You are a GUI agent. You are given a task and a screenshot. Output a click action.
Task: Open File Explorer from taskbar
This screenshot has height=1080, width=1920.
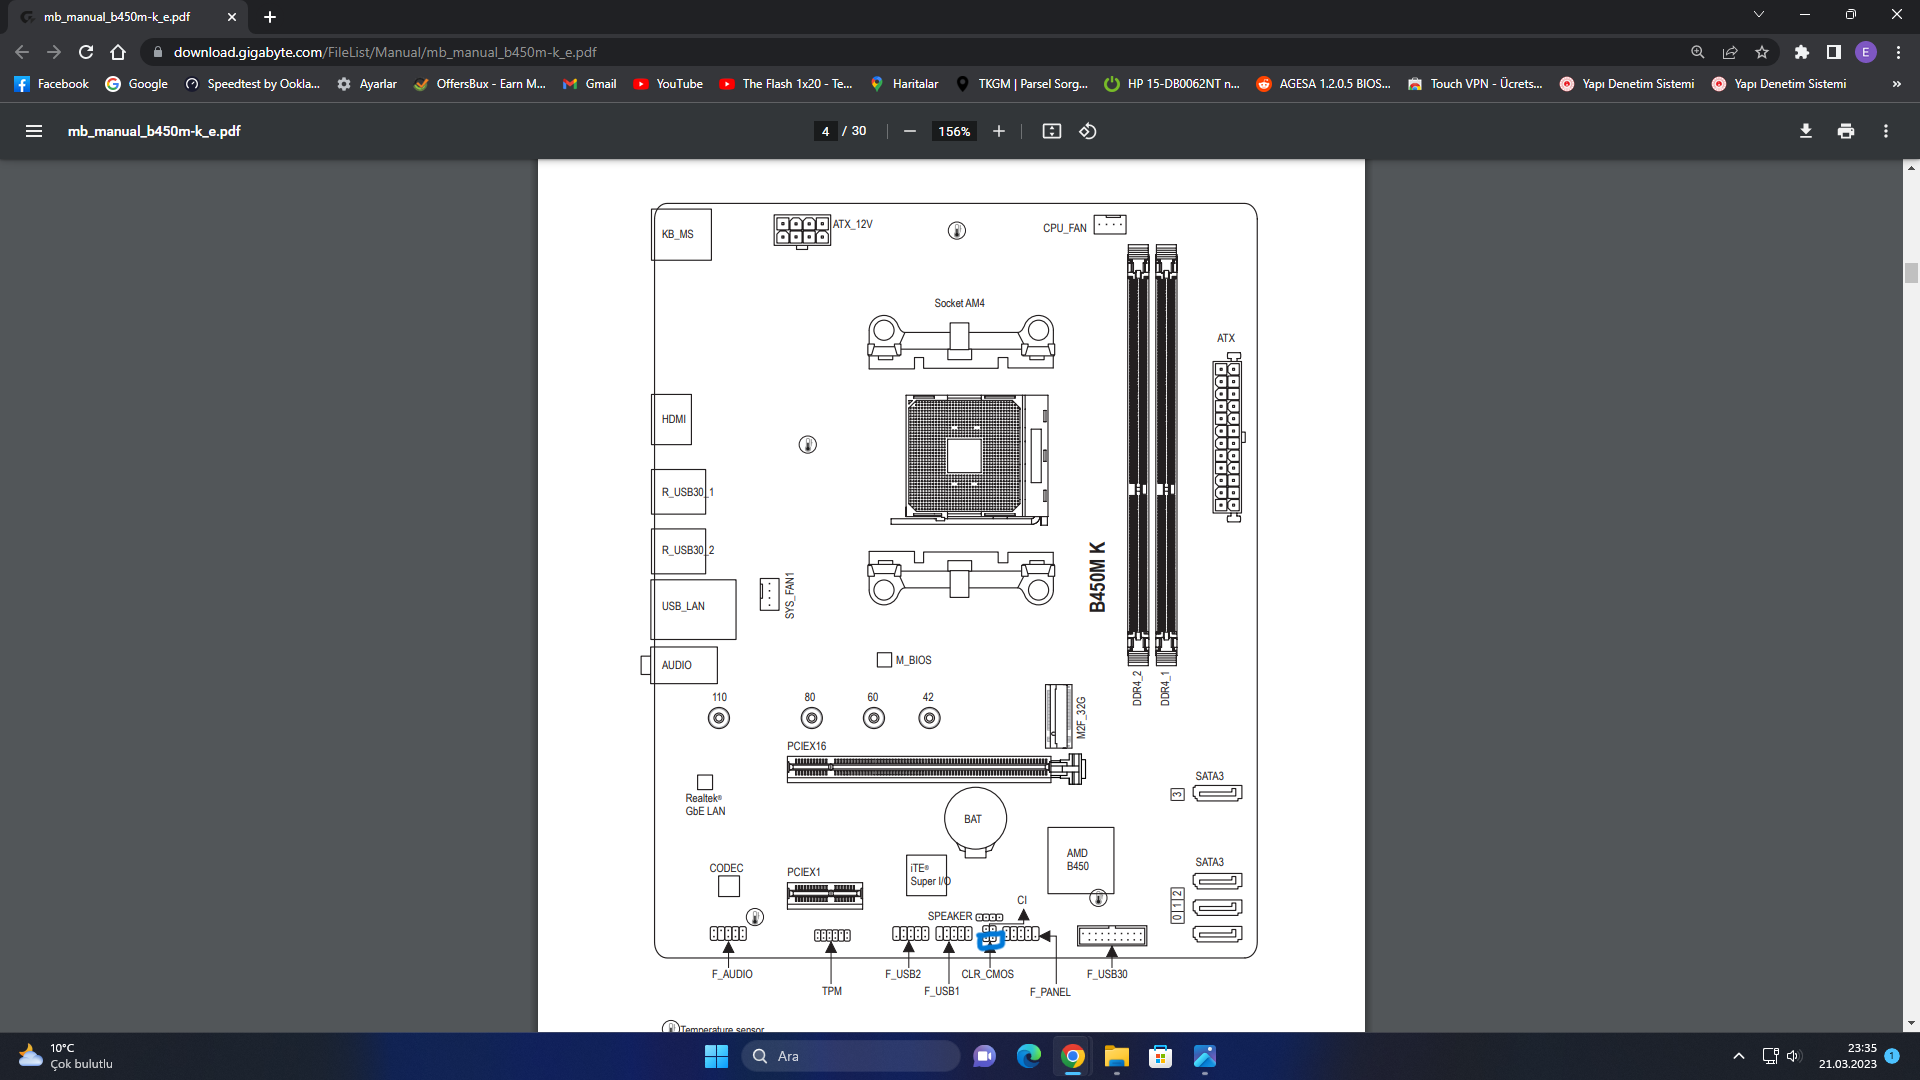(x=1116, y=1056)
